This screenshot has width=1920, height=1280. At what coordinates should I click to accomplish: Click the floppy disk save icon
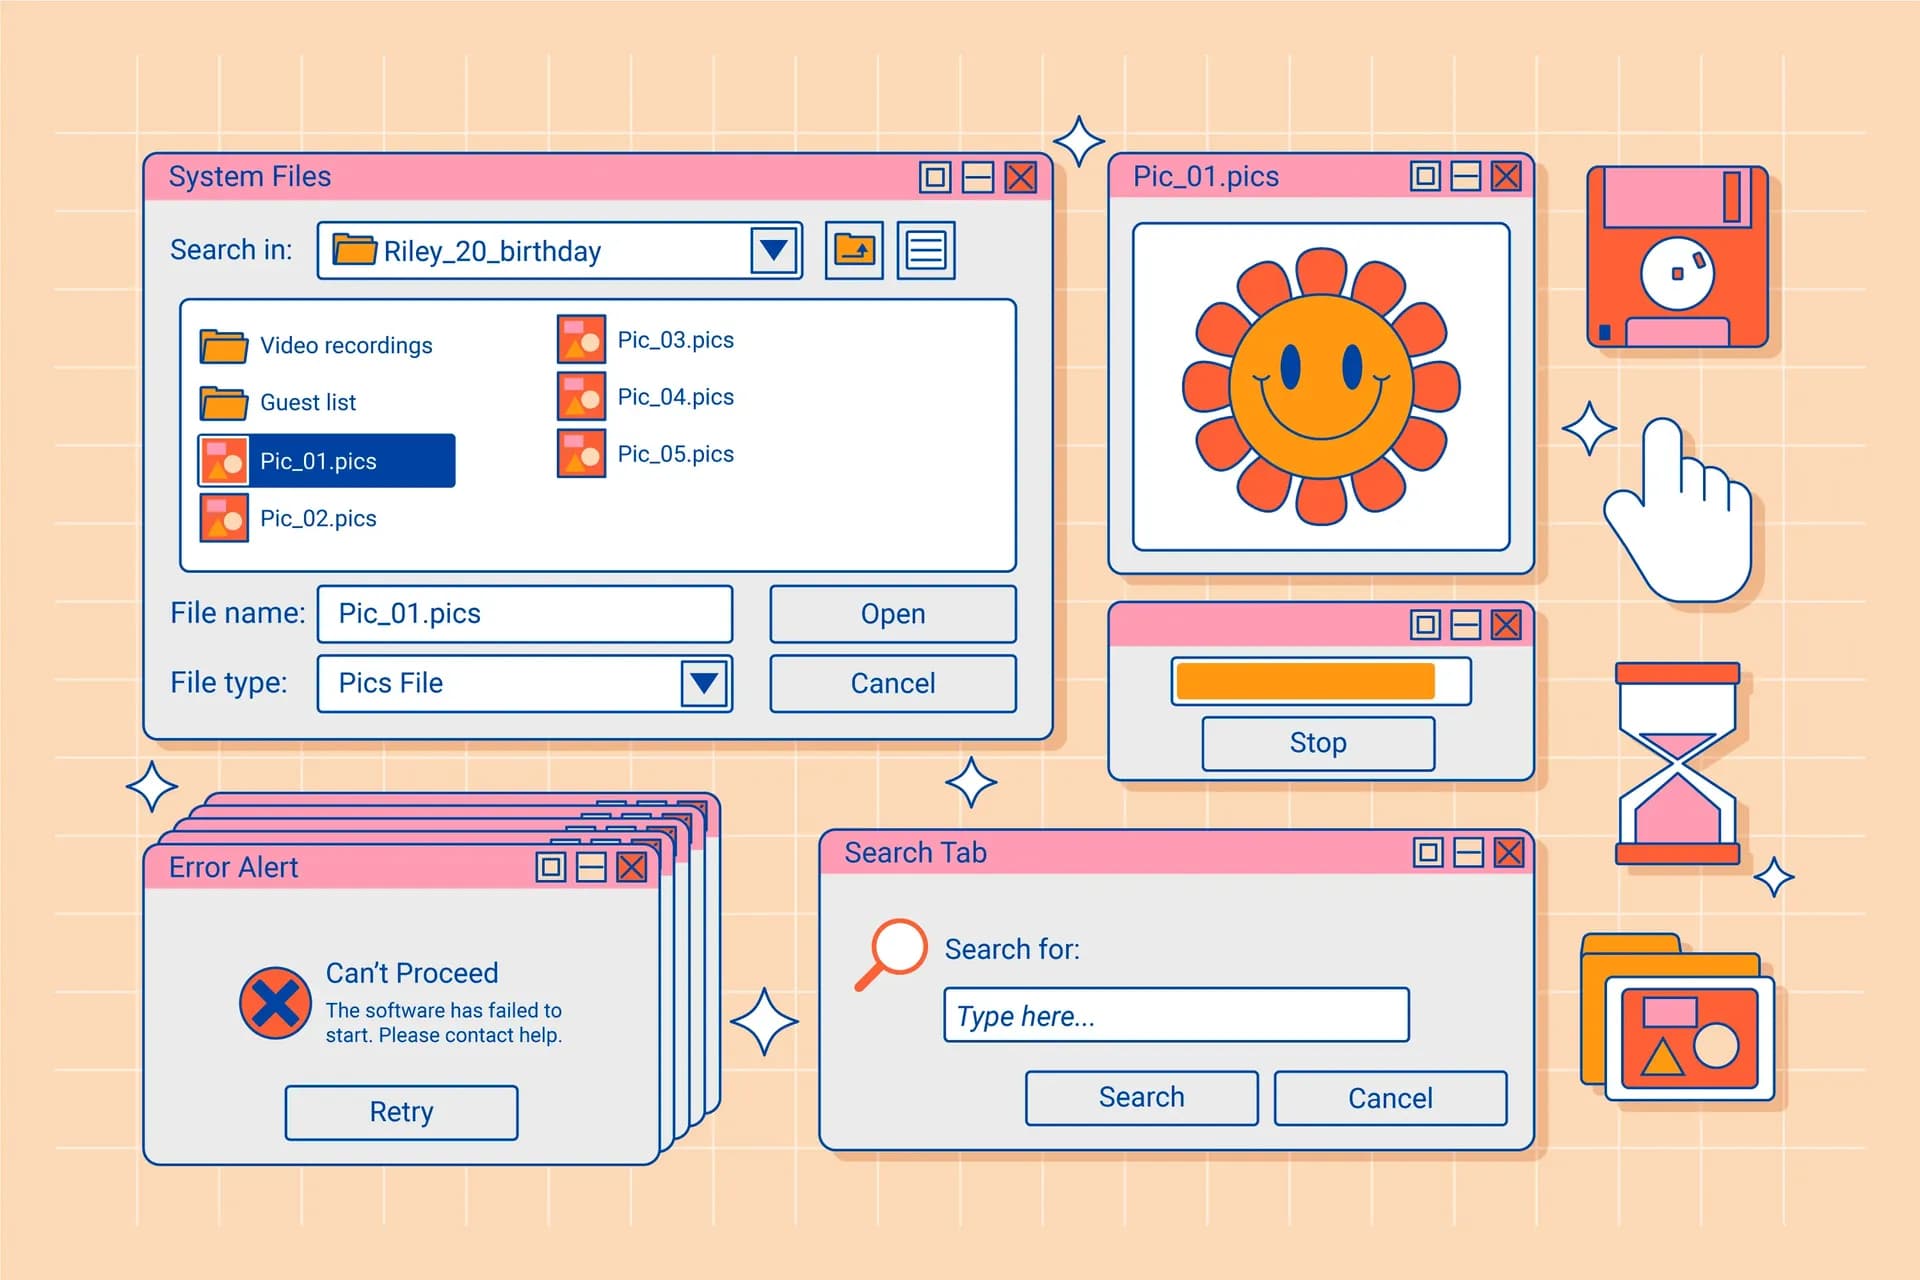pyautogui.click(x=1677, y=257)
